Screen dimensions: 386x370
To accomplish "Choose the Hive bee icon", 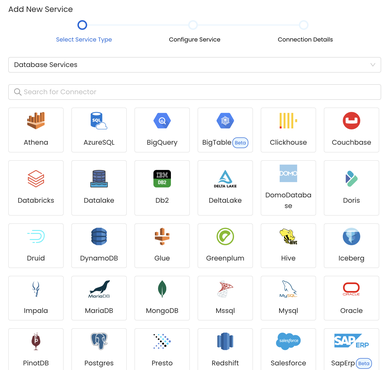I will (x=288, y=236).
